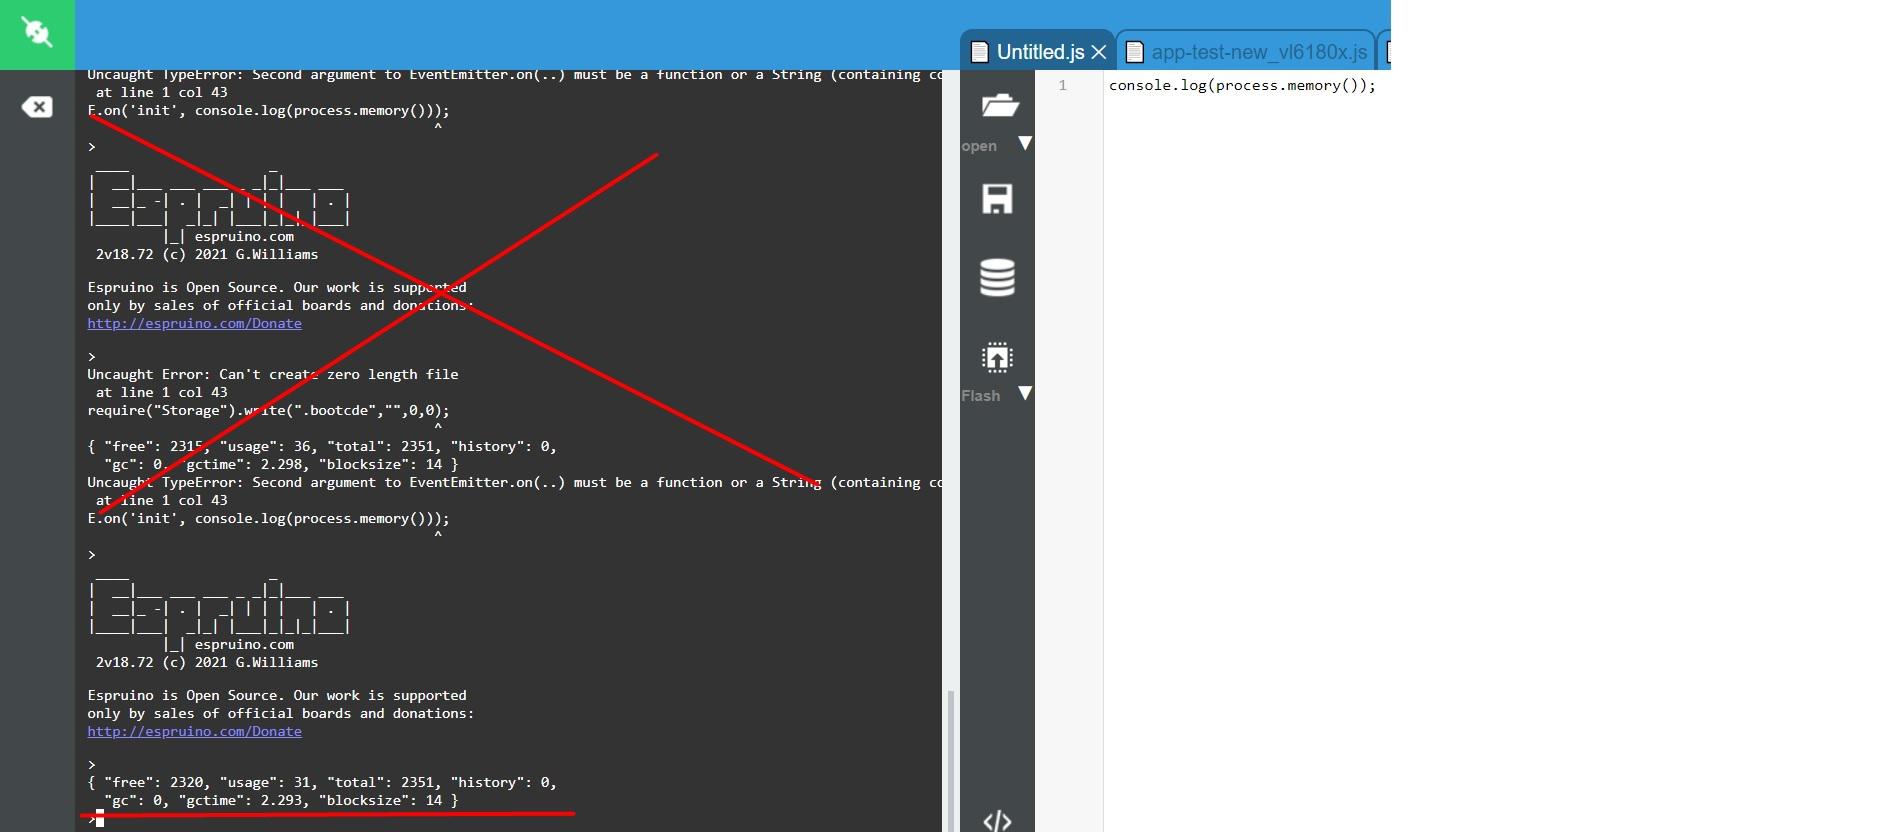The height and width of the screenshot is (832, 1892).
Task: Click the "Uncaught Error: Can't create zero length file" line
Action: coord(273,374)
